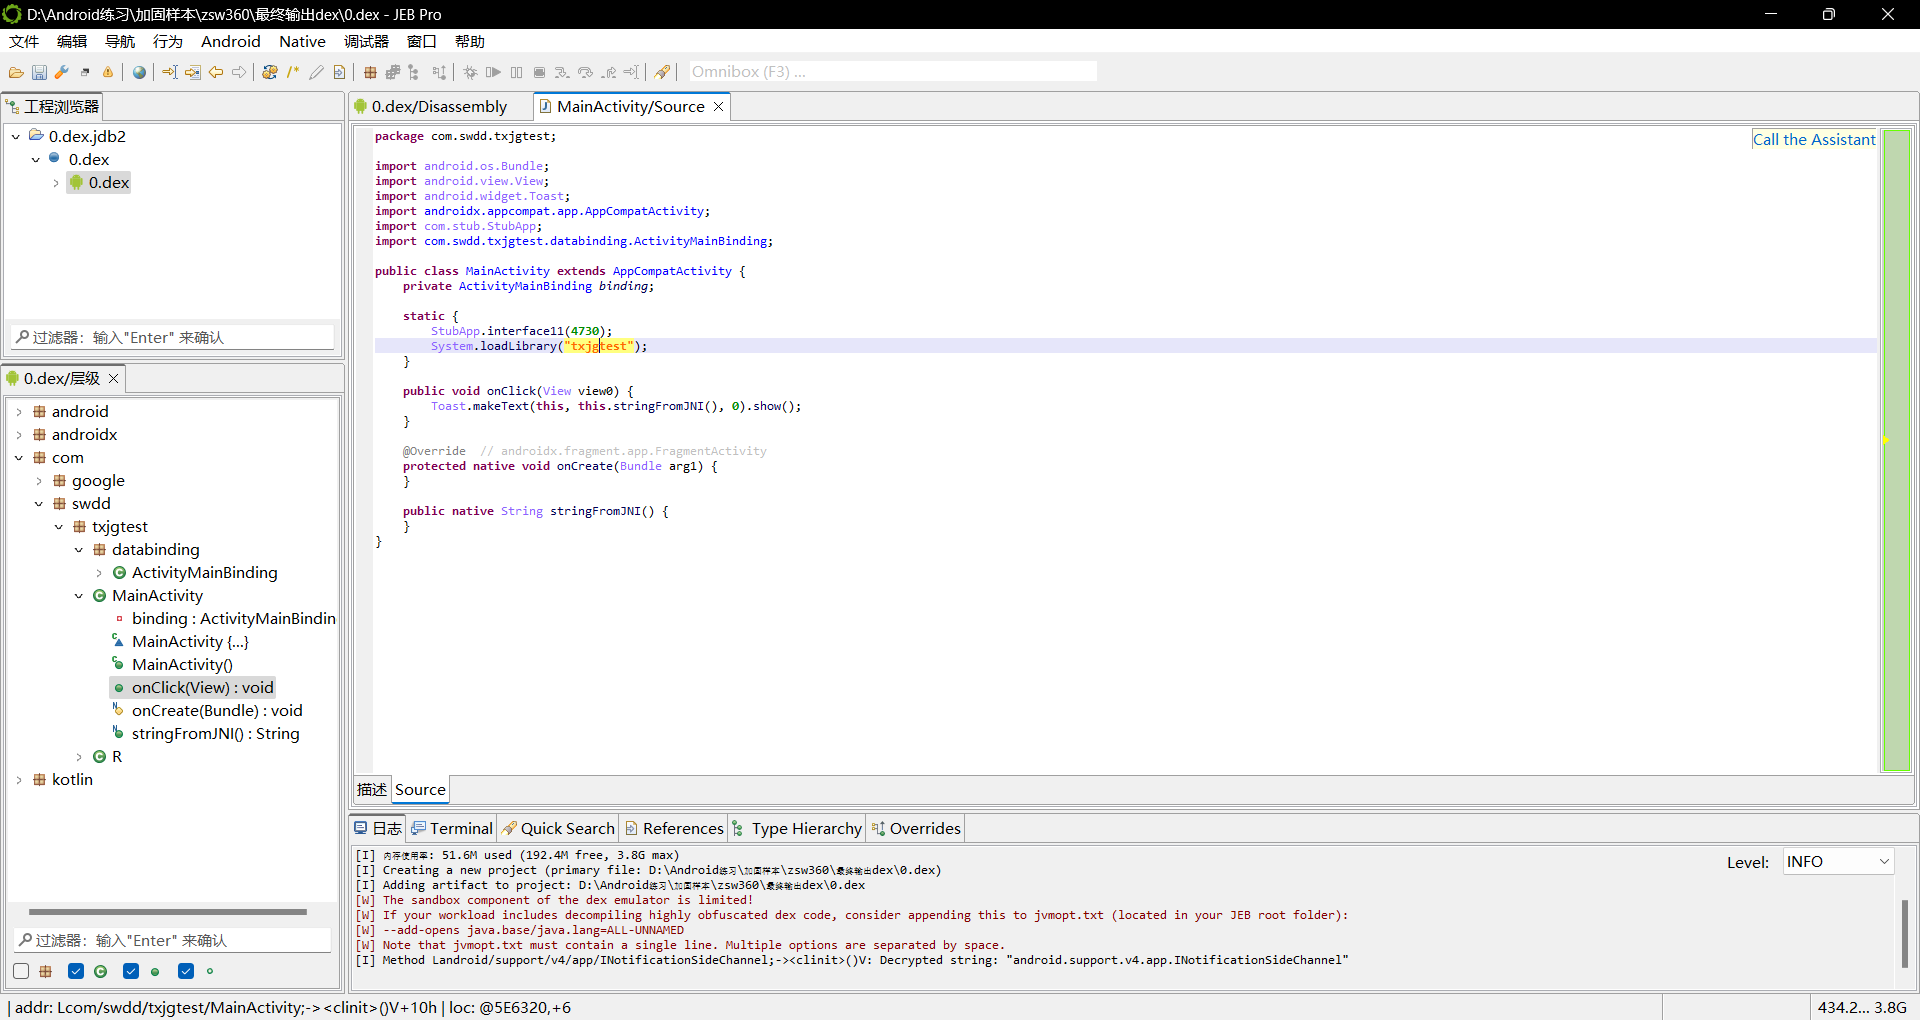Click the overrides toolbar tree icon
This screenshot has width=1920, height=1020.
439,72
